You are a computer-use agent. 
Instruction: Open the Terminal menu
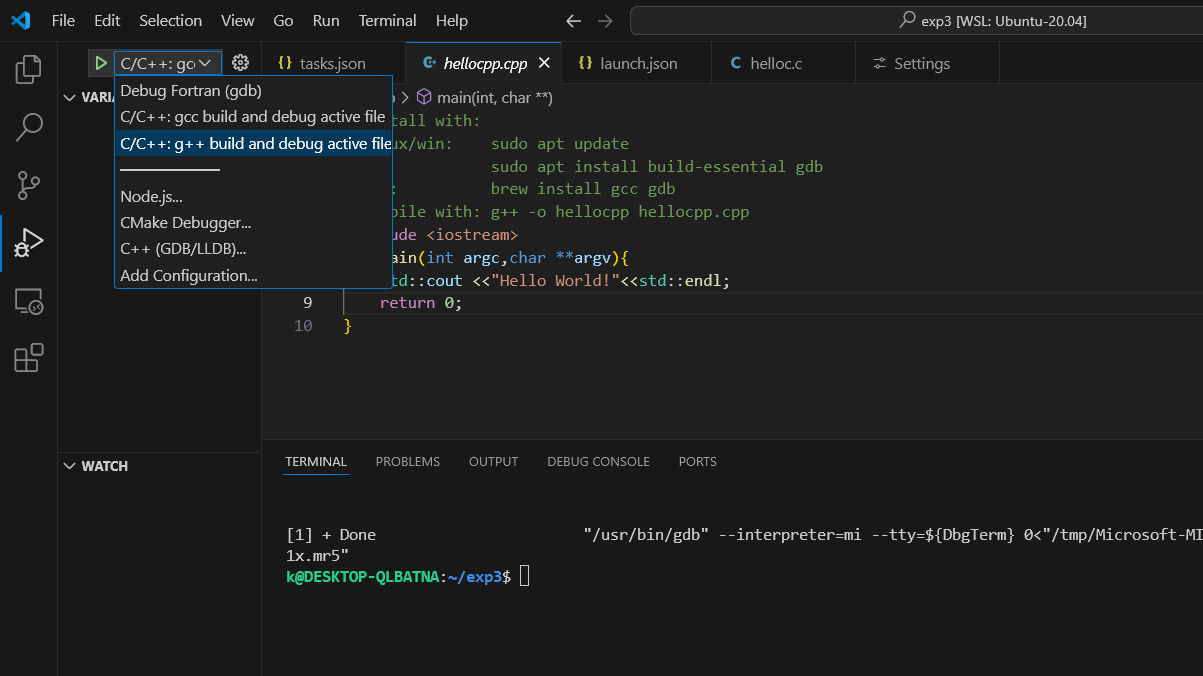click(x=387, y=21)
